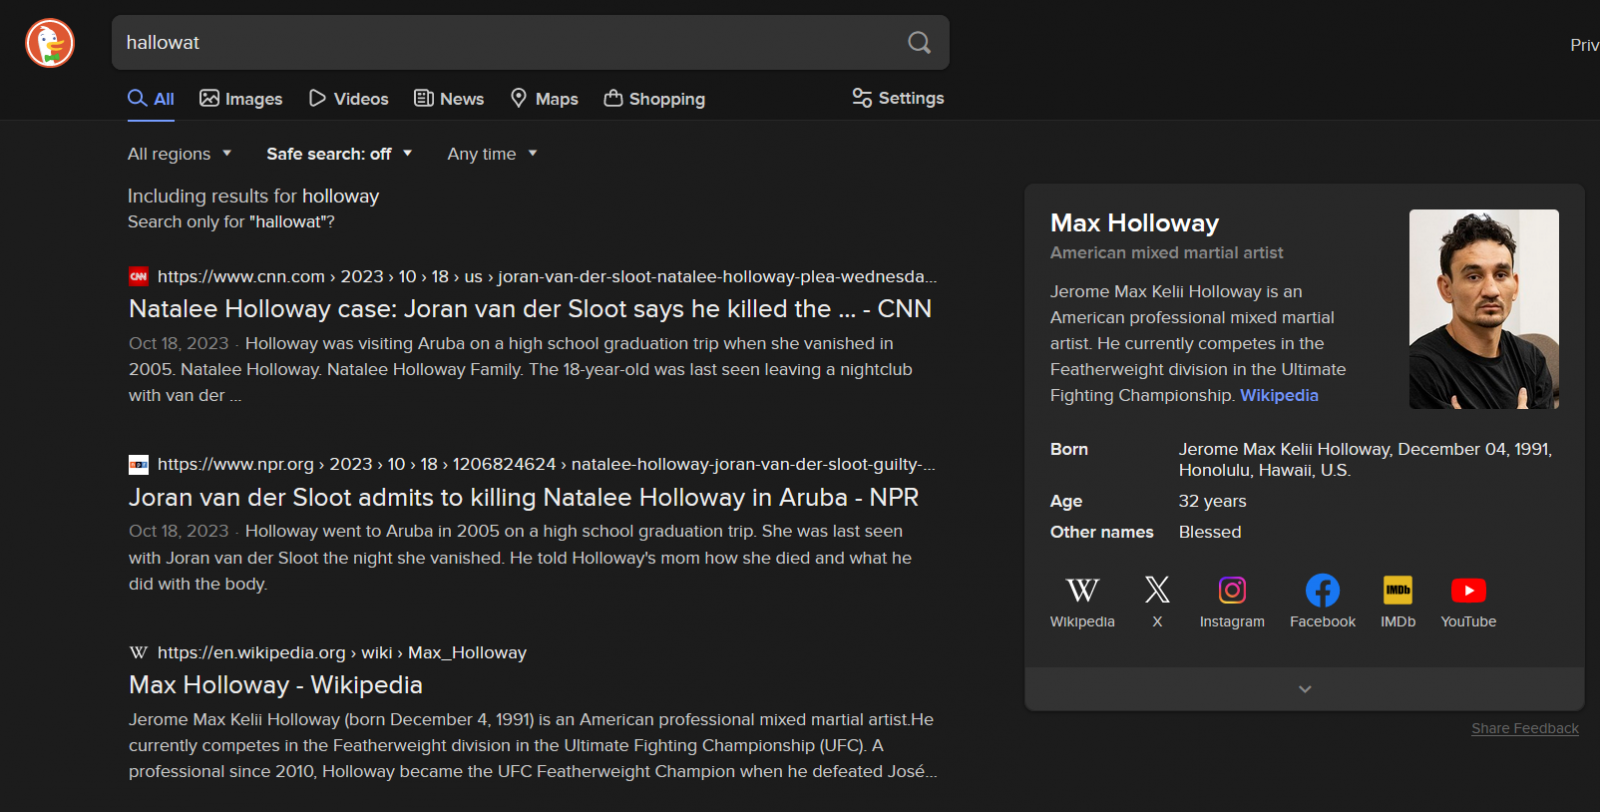The image size is (1600, 812).
Task: Open the Safe search: off dropdown
Action: click(x=339, y=154)
